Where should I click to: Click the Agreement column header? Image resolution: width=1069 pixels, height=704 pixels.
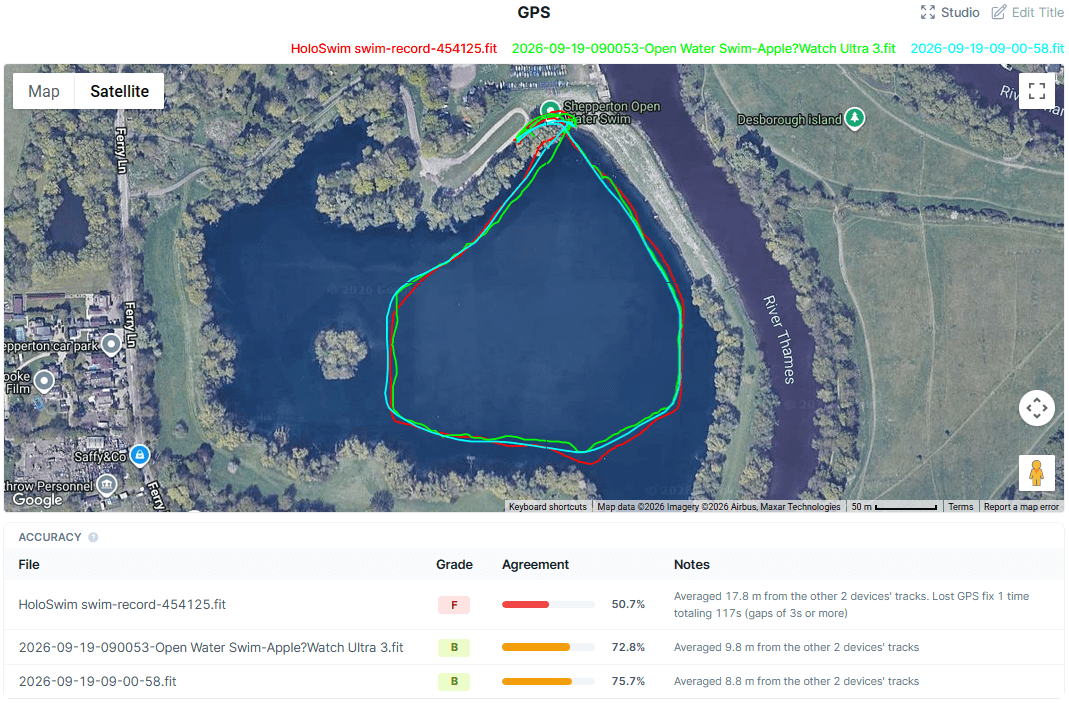pos(535,565)
